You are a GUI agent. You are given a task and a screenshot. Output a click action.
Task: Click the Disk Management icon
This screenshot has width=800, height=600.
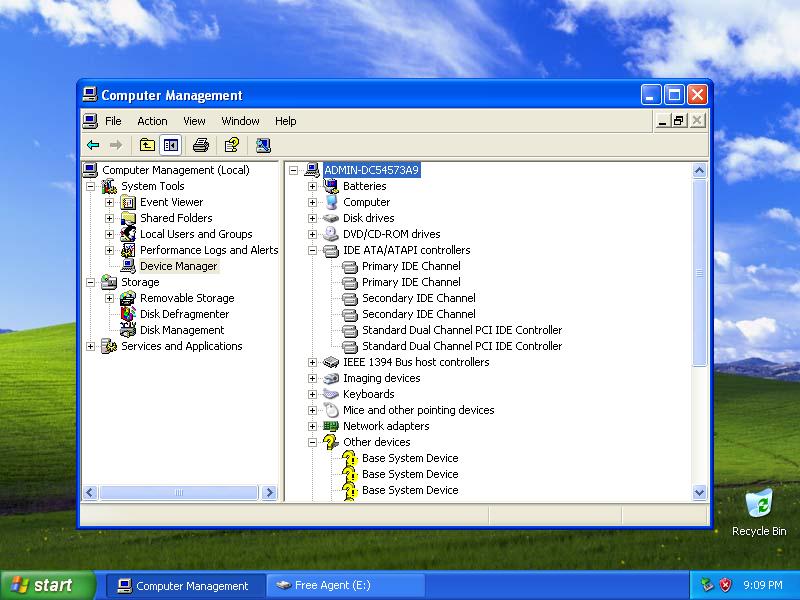tap(128, 330)
